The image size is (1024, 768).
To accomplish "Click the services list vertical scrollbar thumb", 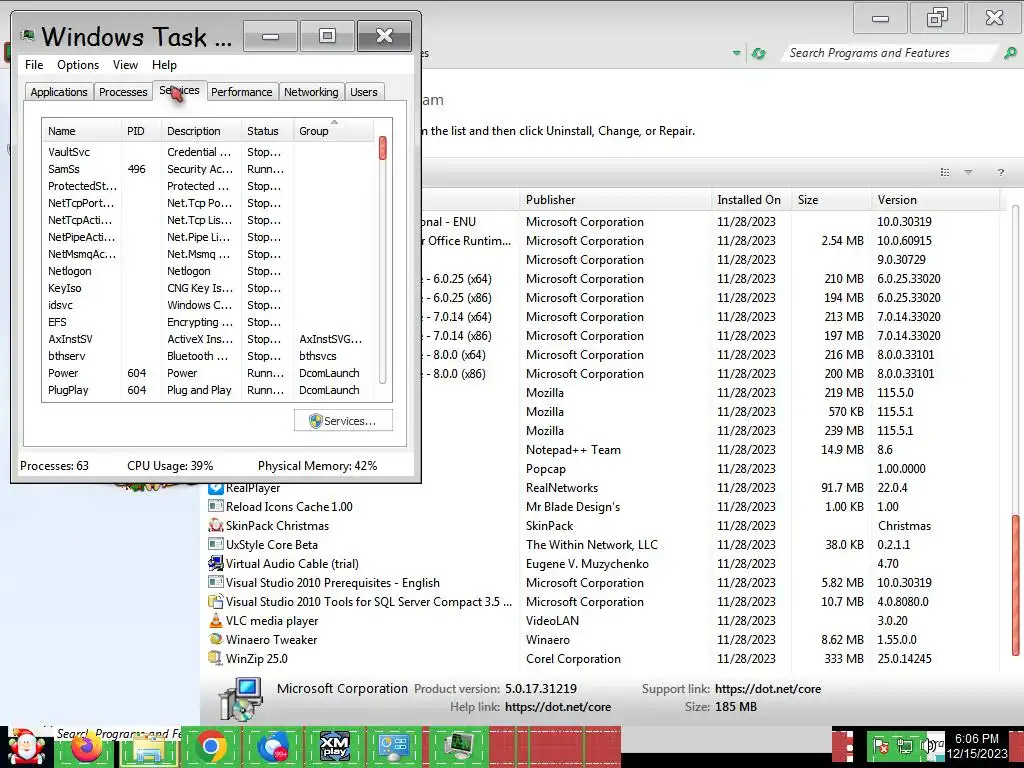I will point(383,148).
